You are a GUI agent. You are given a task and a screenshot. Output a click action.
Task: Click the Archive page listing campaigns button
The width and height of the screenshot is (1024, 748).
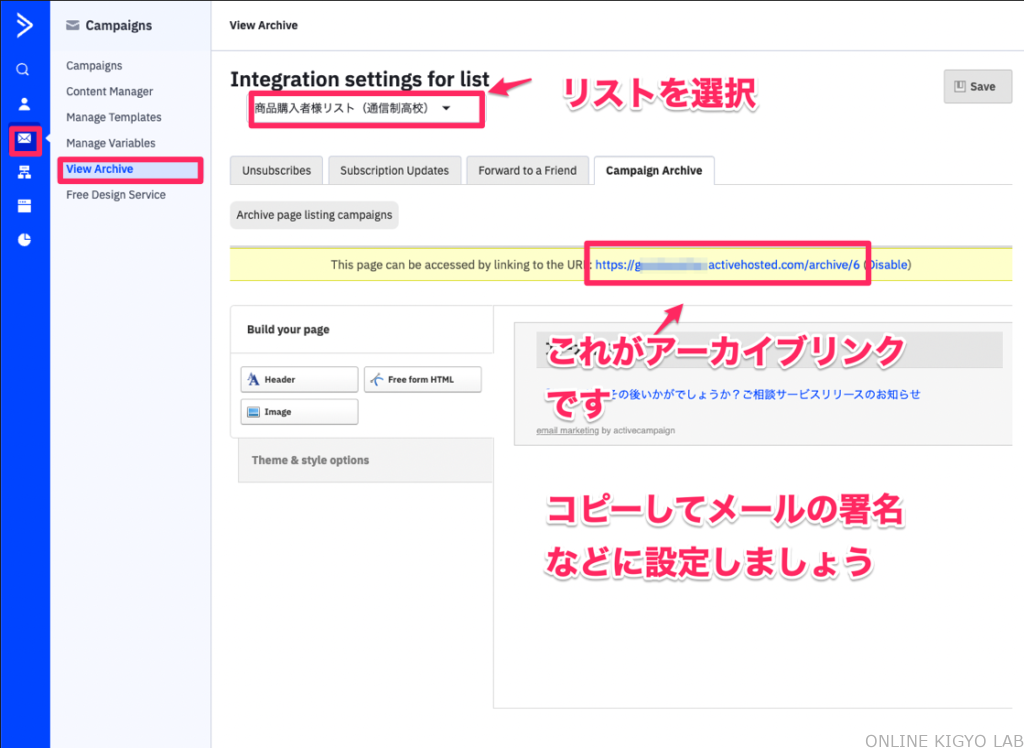click(x=314, y=215)
